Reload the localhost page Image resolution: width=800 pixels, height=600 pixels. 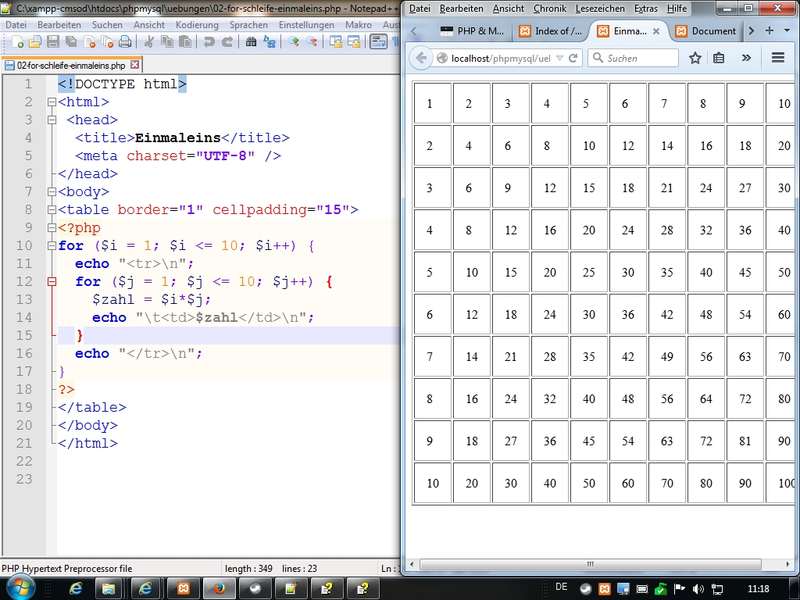pyautogui.click(x=574, y=58)
